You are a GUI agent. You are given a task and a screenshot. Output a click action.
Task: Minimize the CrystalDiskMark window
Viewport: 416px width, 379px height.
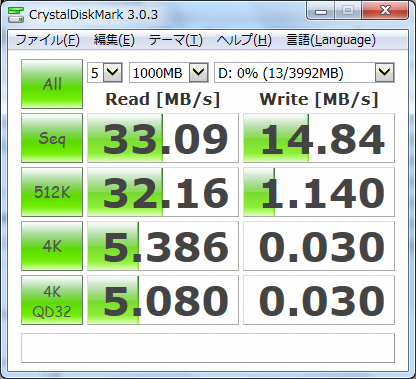[321, 11]
